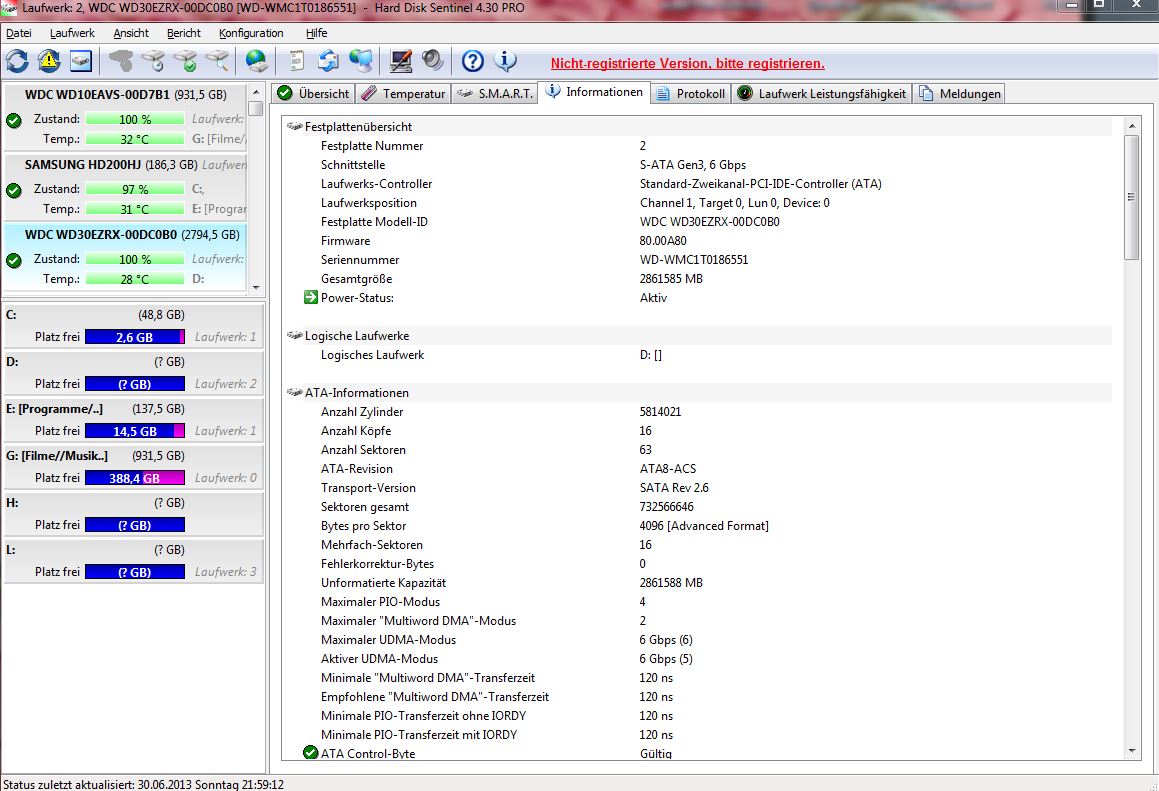Click the disk with clock toolbar icon
1159x791 pixels.
coord(154,61)
